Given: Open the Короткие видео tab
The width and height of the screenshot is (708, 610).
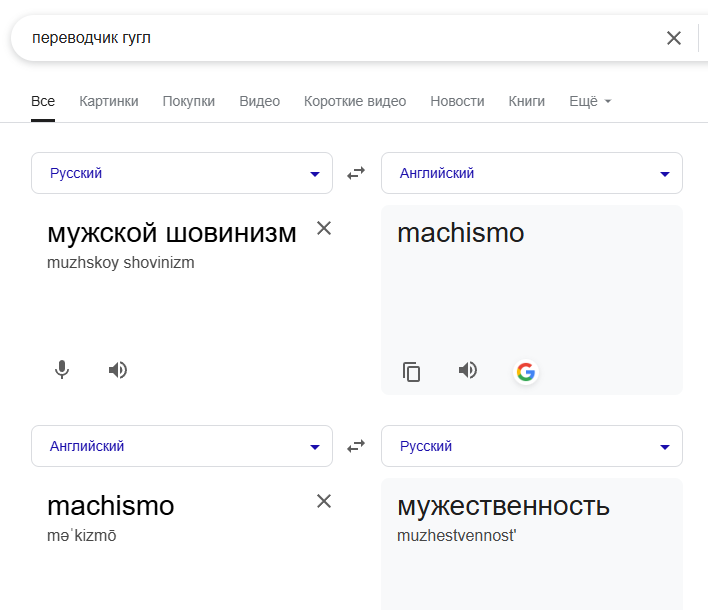Looking at the screenshot, I should click(x=355, y=101).
